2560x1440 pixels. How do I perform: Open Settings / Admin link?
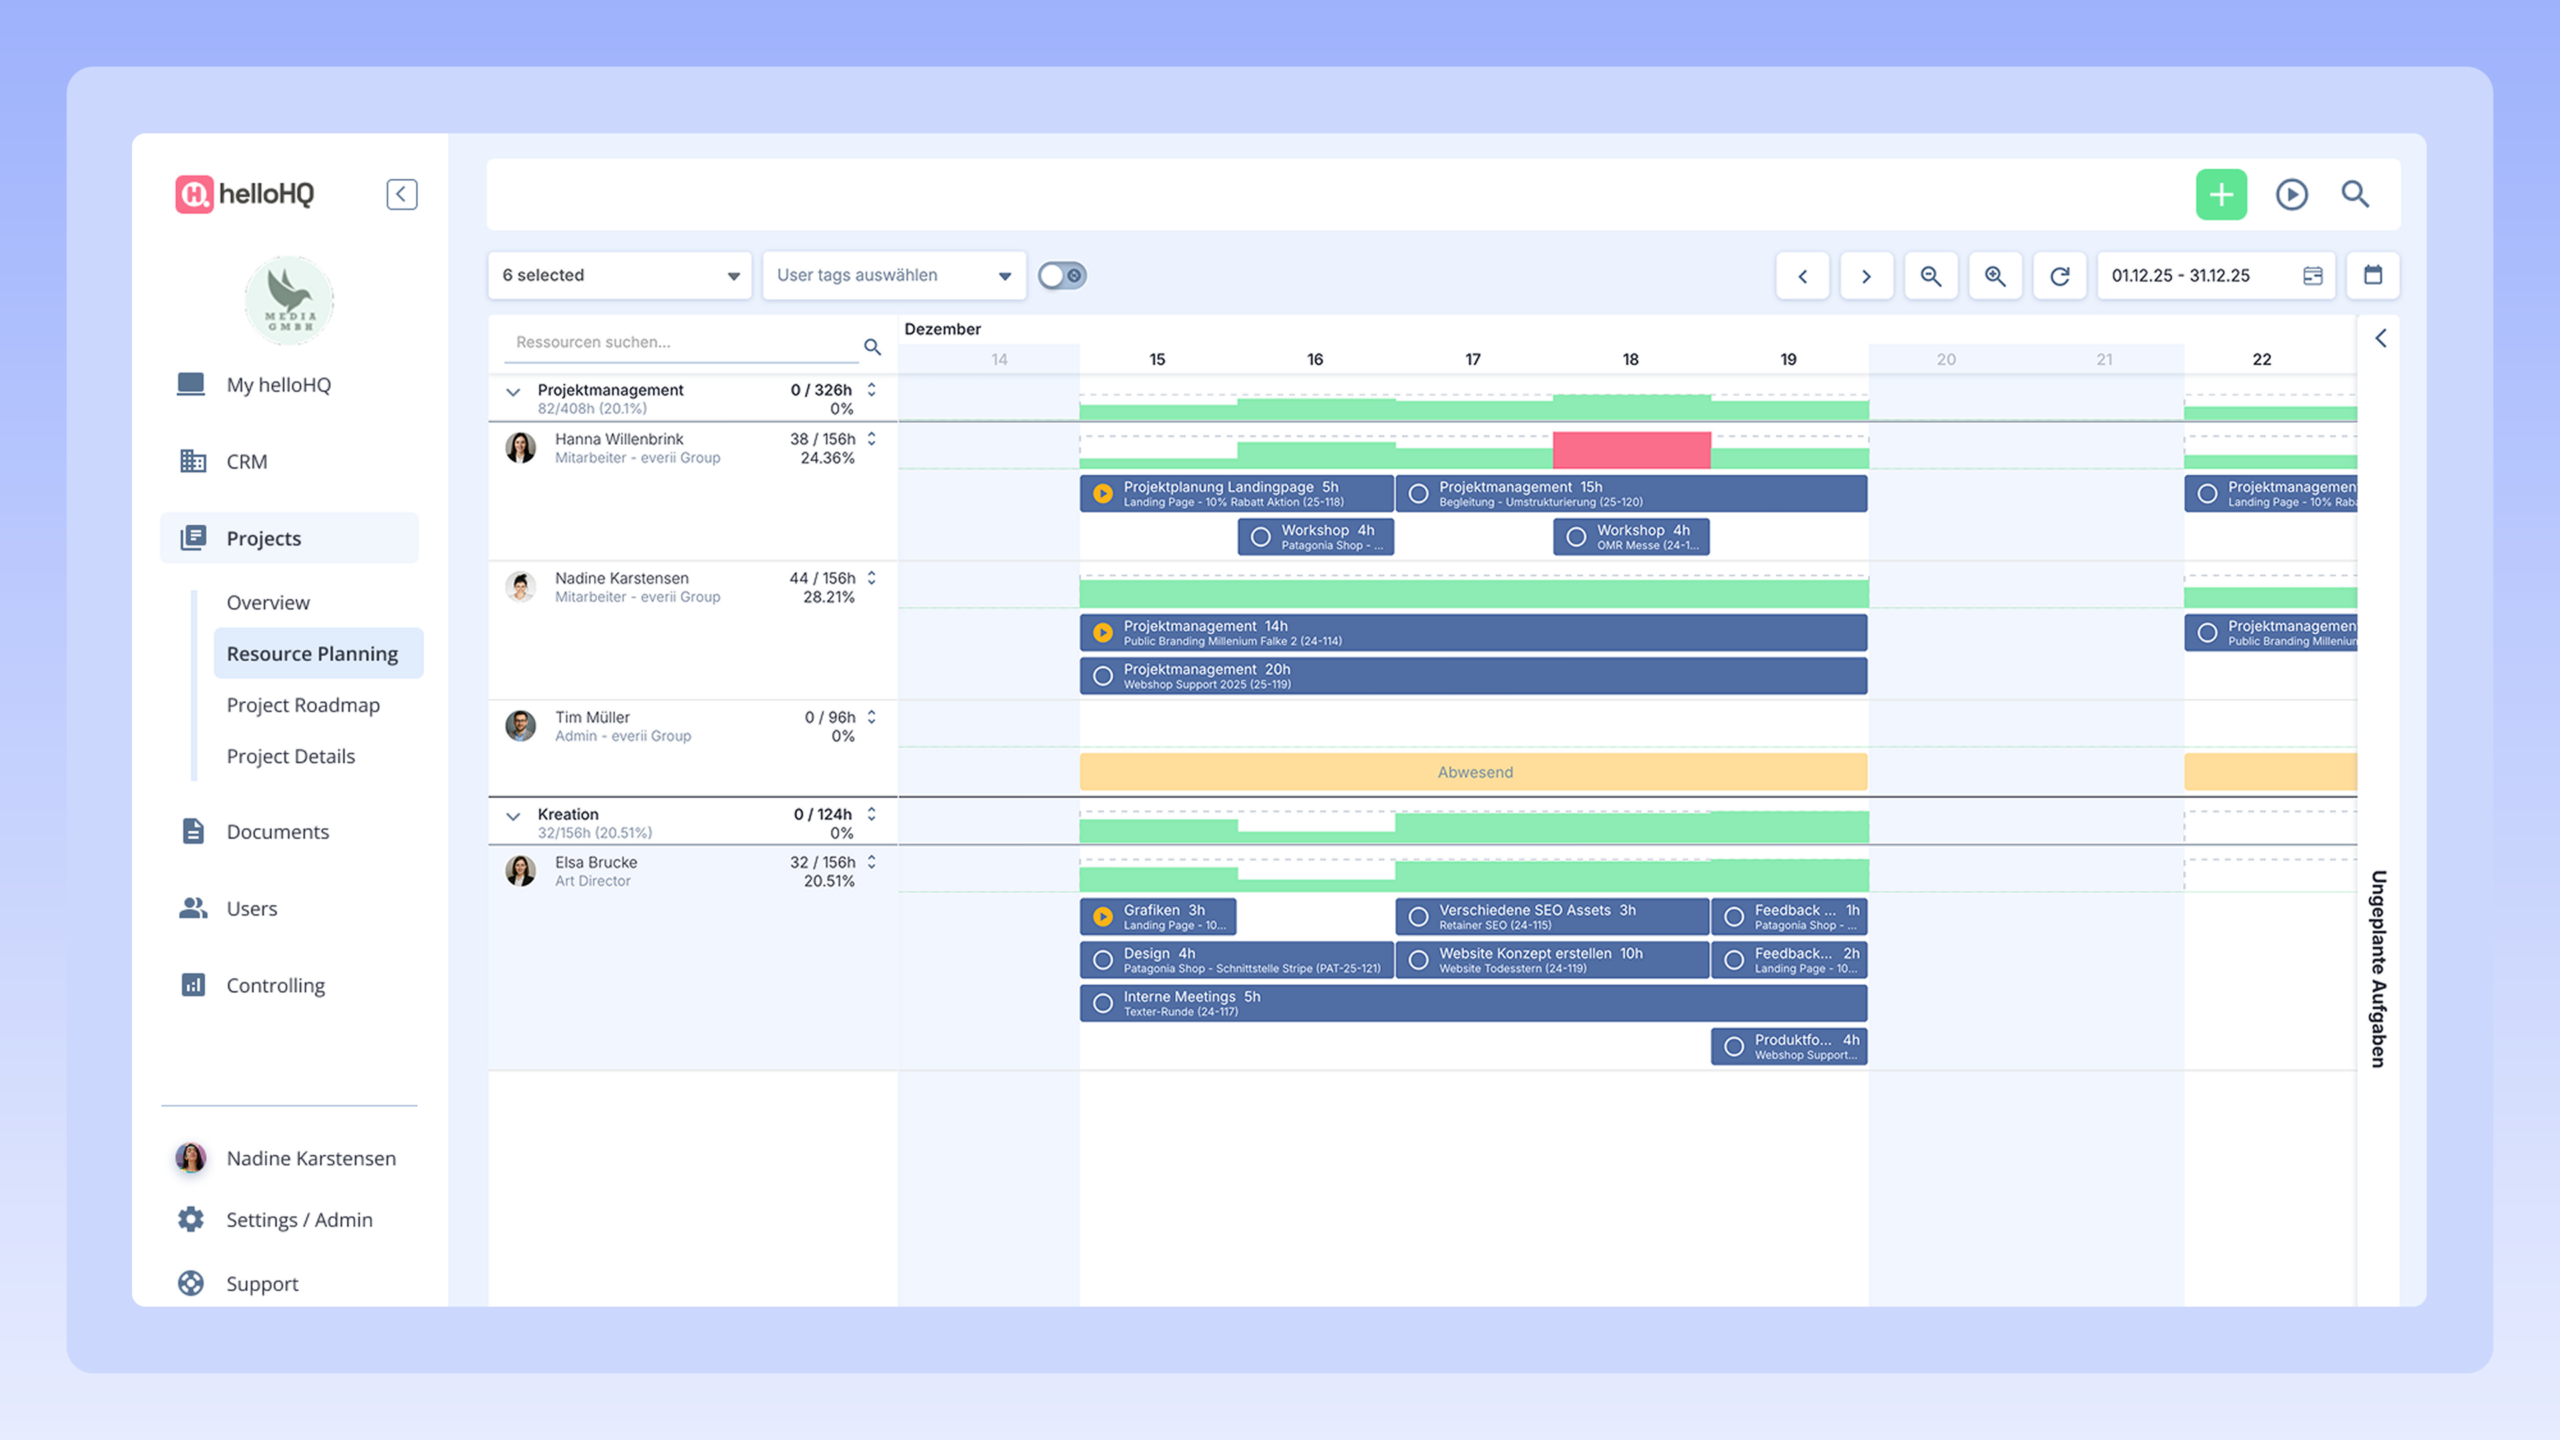click(299, 1219)
